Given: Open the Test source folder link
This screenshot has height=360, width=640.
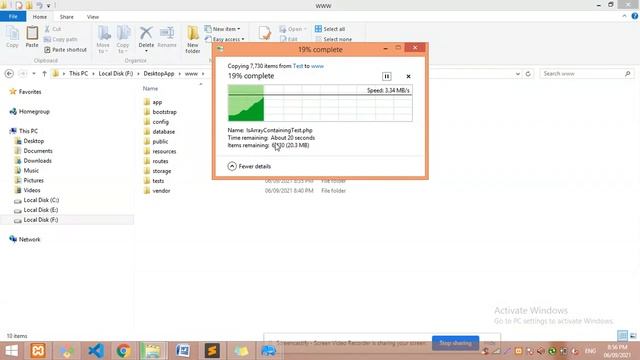Looking at the screenshot, I should click(x=298, y=66).
